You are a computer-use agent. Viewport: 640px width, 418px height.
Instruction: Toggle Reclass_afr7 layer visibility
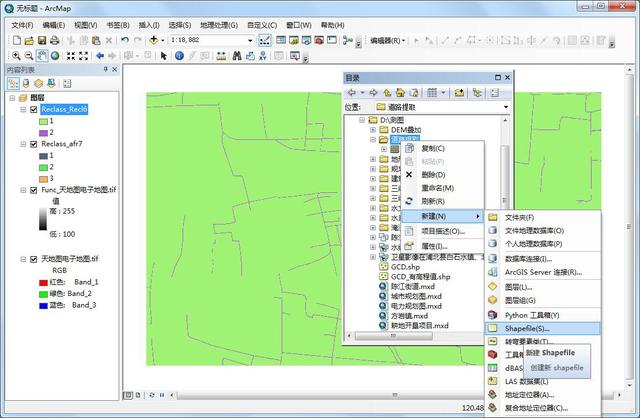(34, 144)
